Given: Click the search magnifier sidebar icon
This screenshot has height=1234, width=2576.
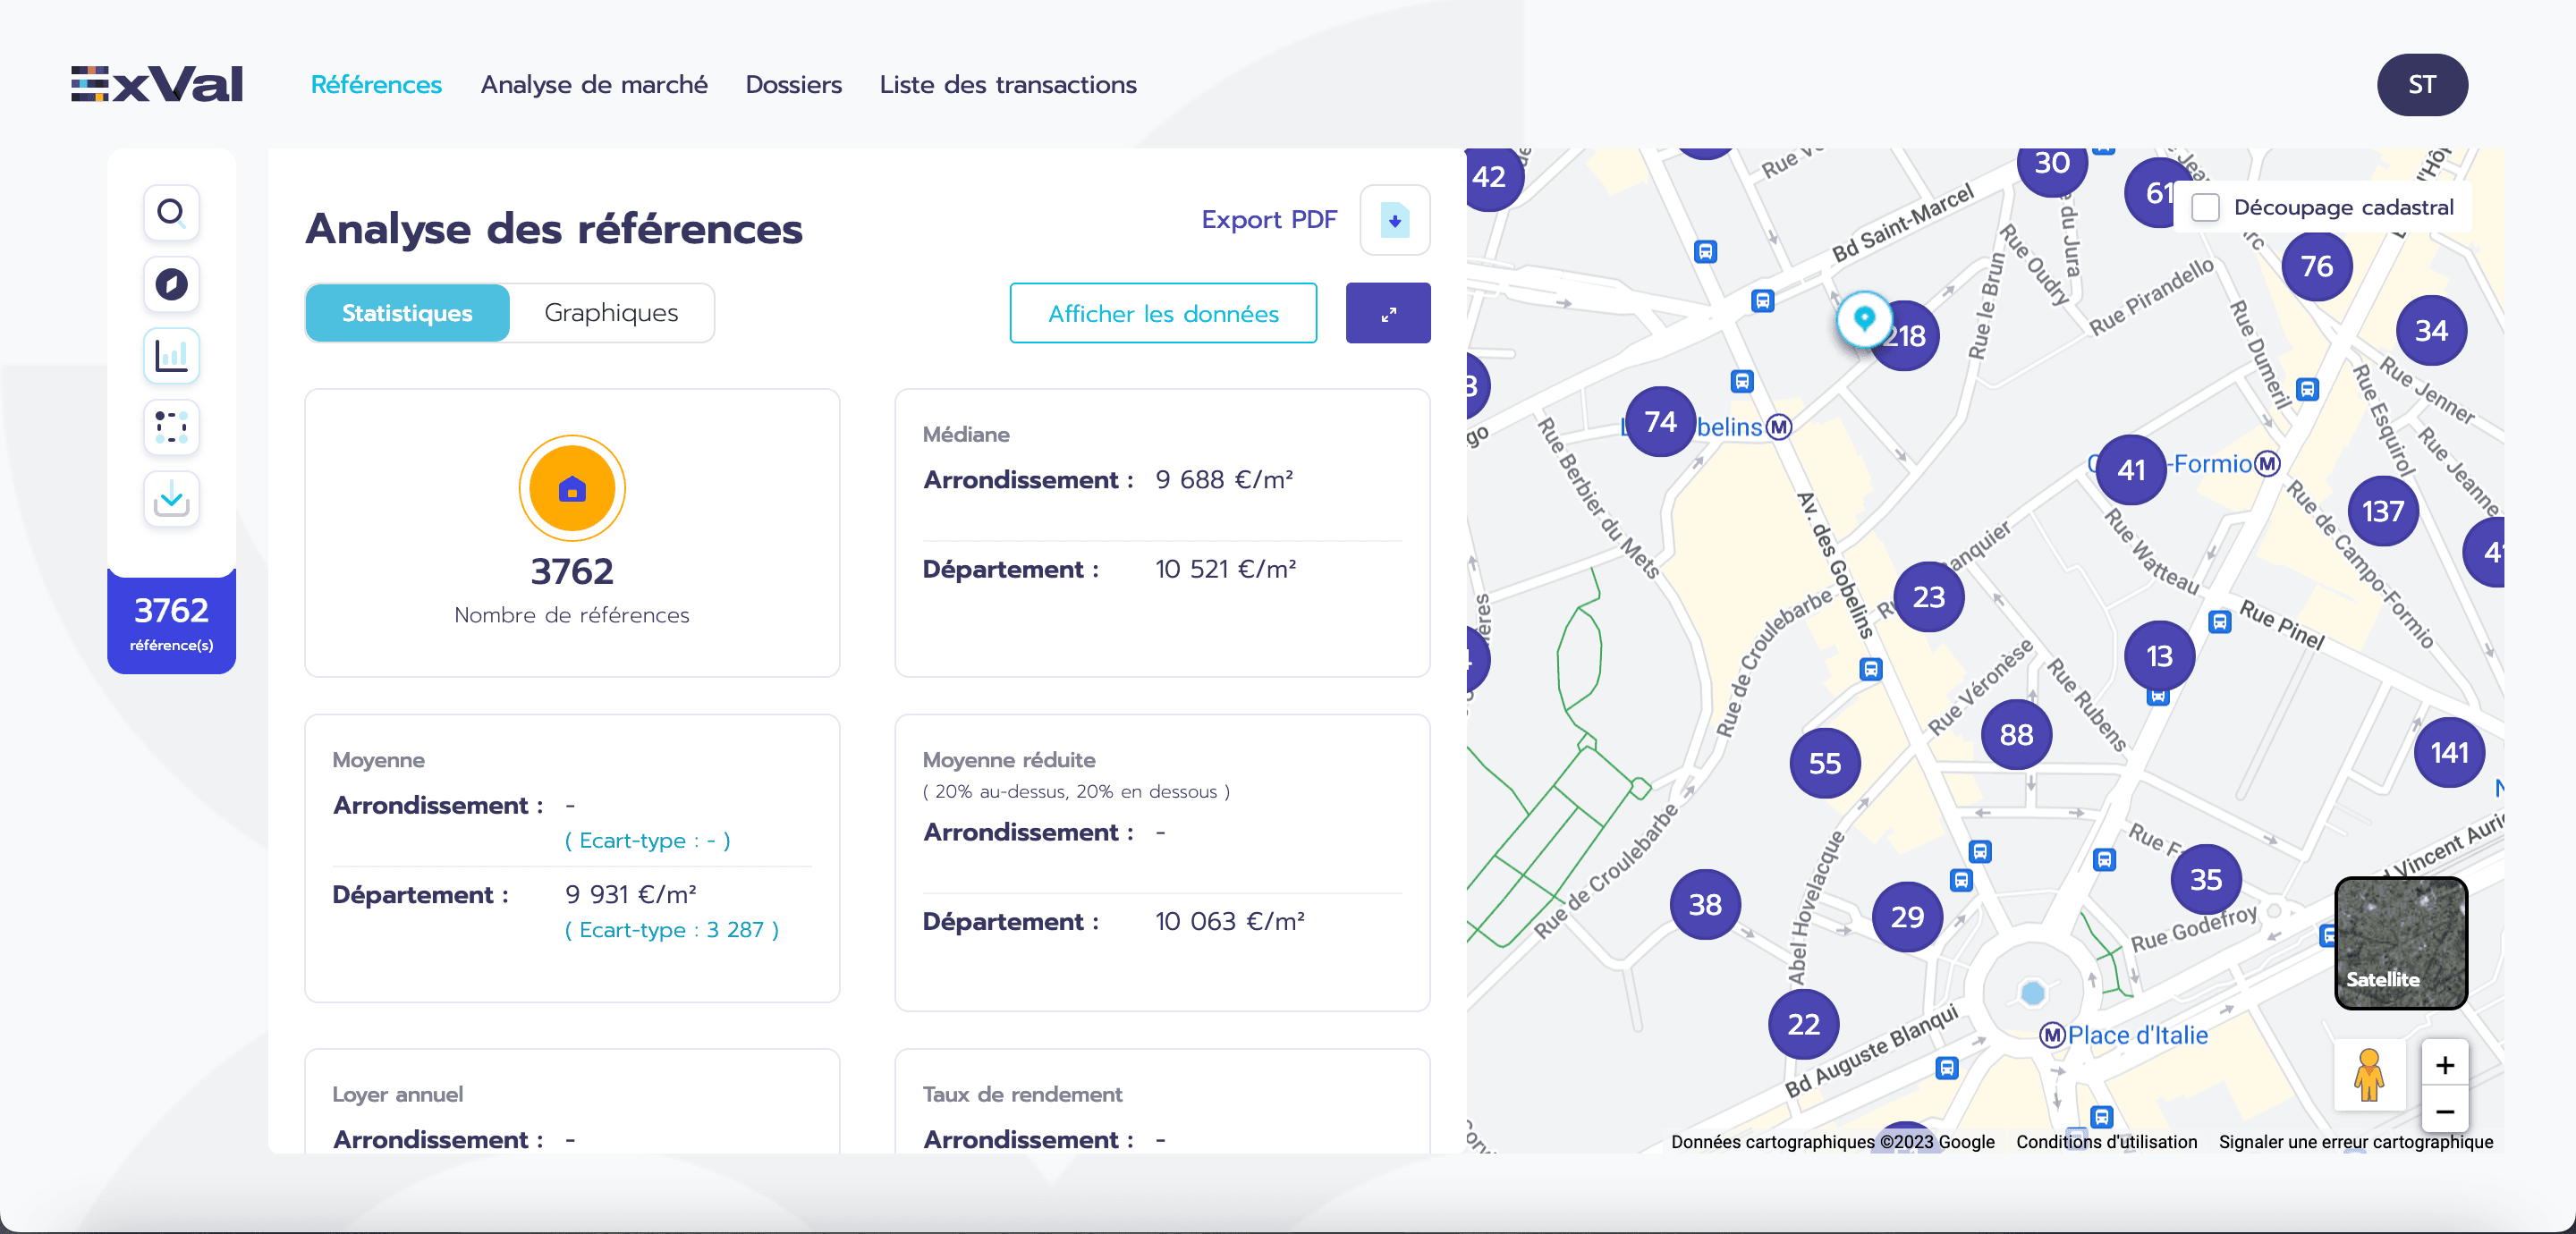Looking at the screenshot, I should pos(171,212).
